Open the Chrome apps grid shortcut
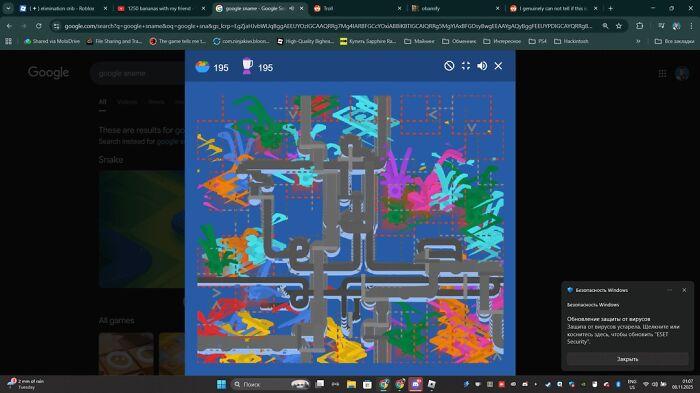 [8, 41]
